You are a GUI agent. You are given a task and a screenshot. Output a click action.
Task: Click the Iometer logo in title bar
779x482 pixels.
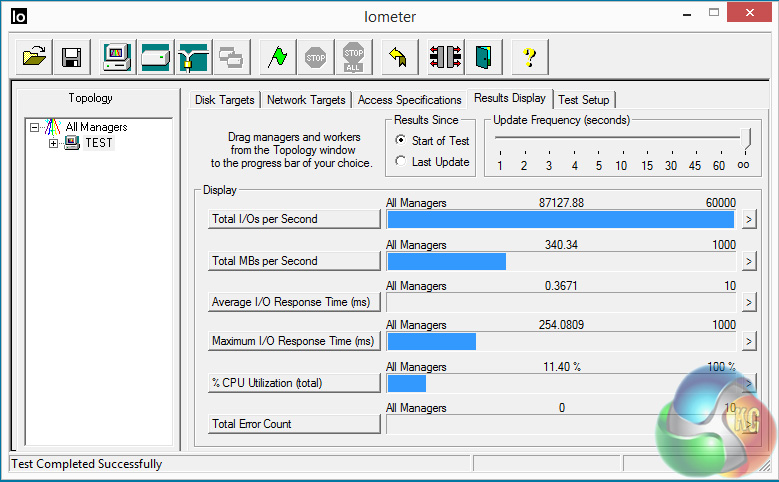(19, 16)
